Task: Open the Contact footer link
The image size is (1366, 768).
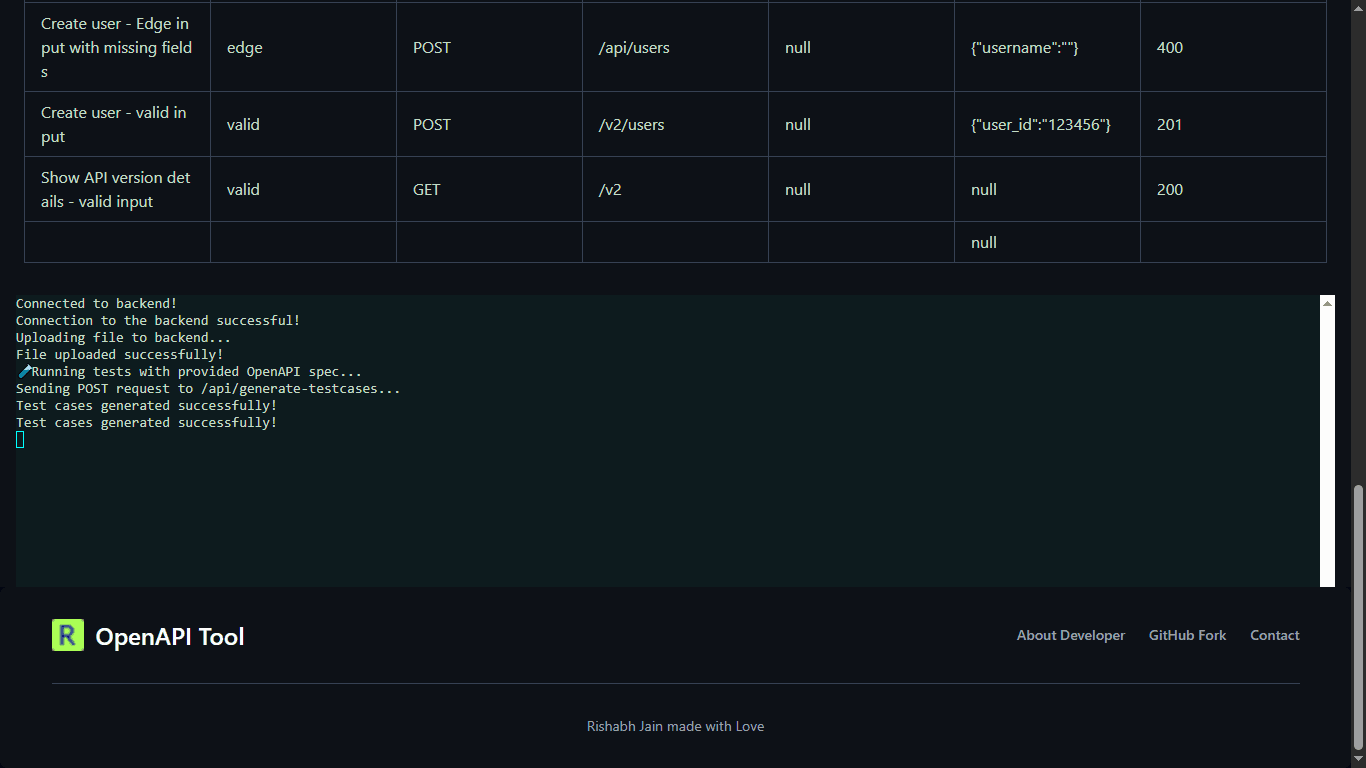Action: (x=1275, y=635)
